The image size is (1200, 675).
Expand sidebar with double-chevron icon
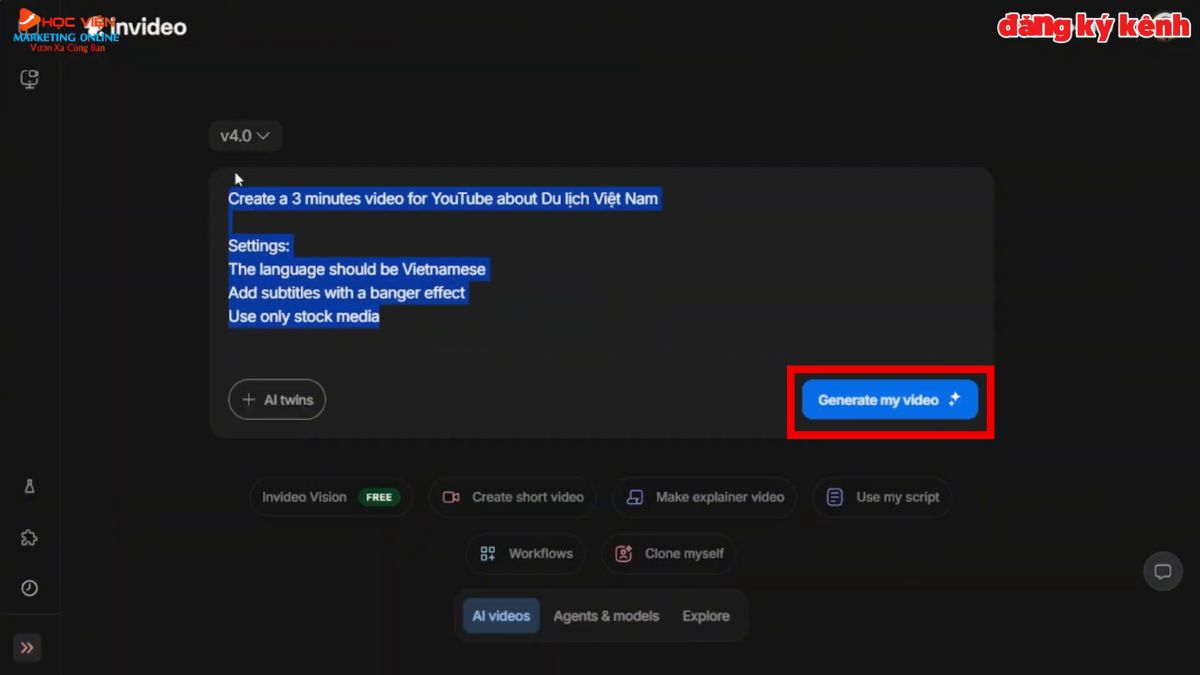pos(27,647)
